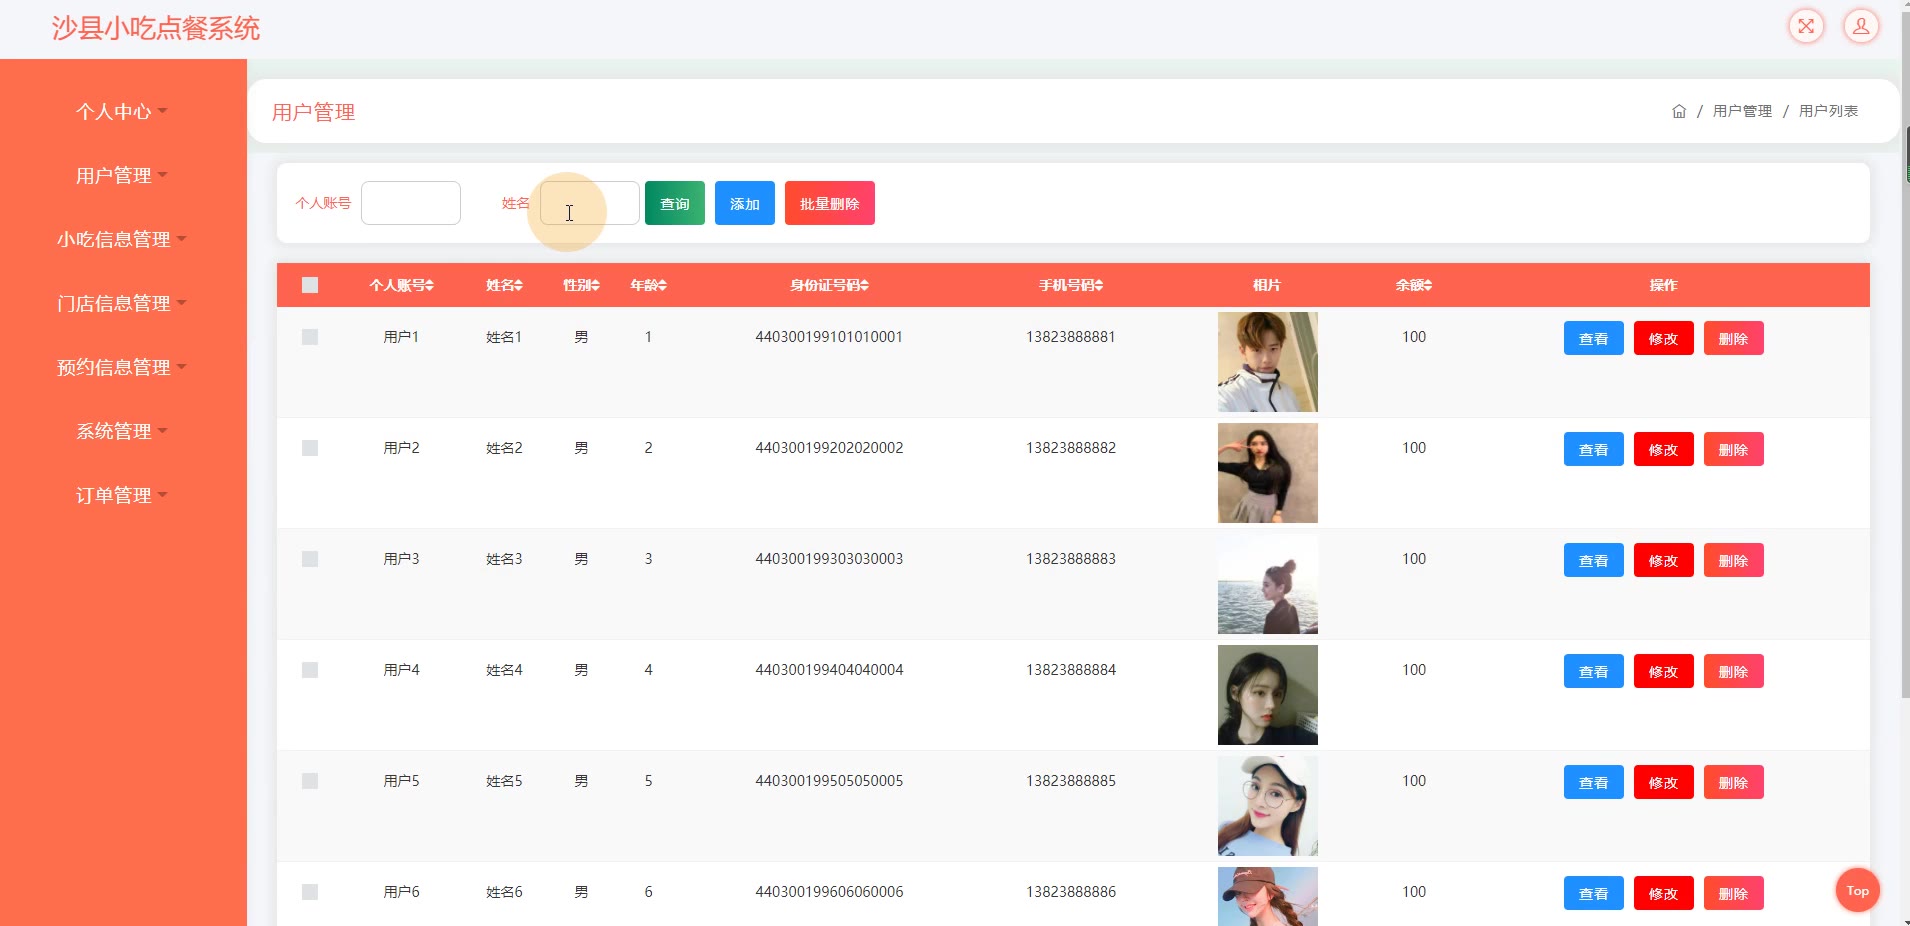
Task: Expand the 小吃信息管理 sidebar menu
Action: click(120, 240)
